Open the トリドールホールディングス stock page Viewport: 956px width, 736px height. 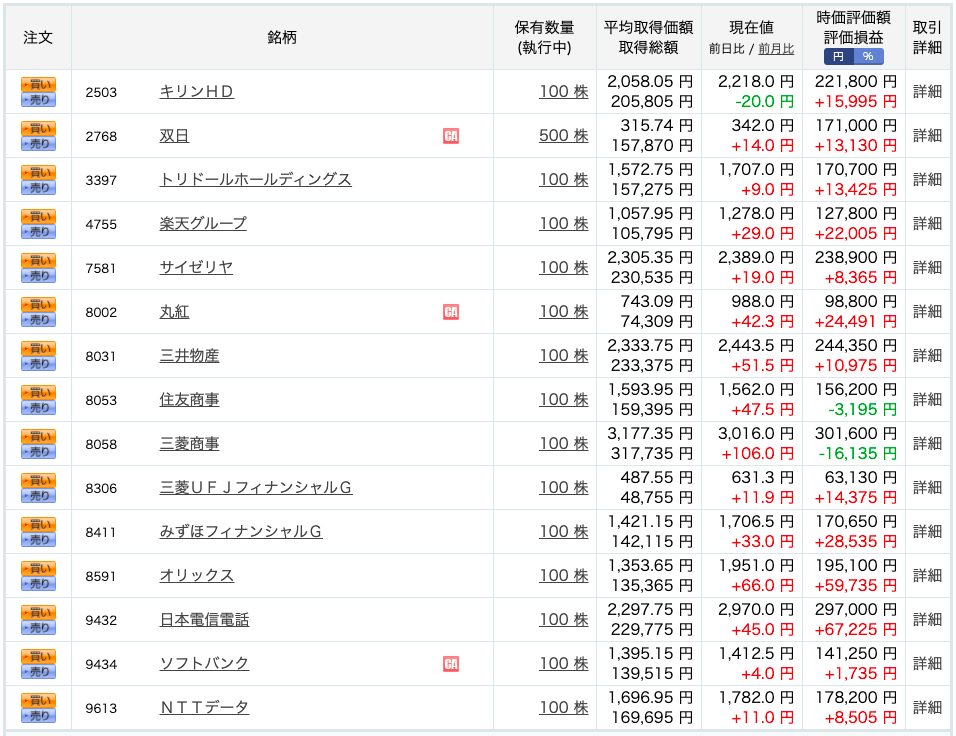(x=255, y=179)
